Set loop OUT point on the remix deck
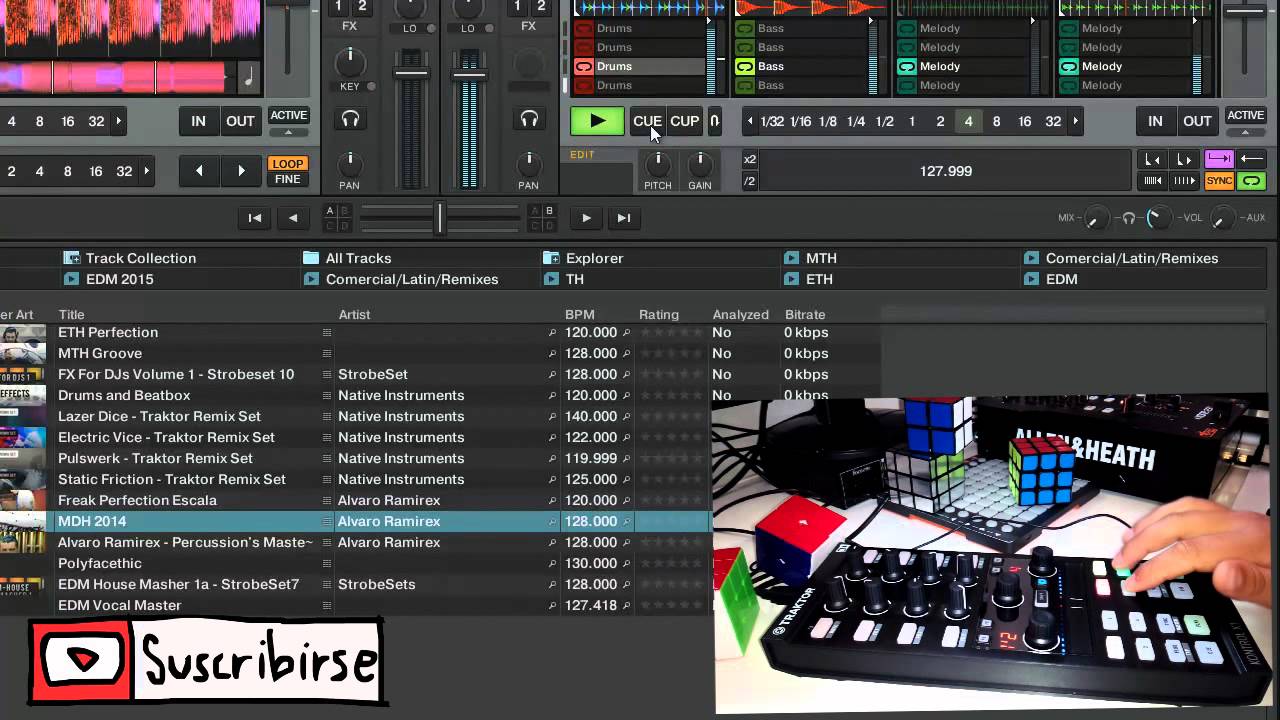 point(1197,121)
